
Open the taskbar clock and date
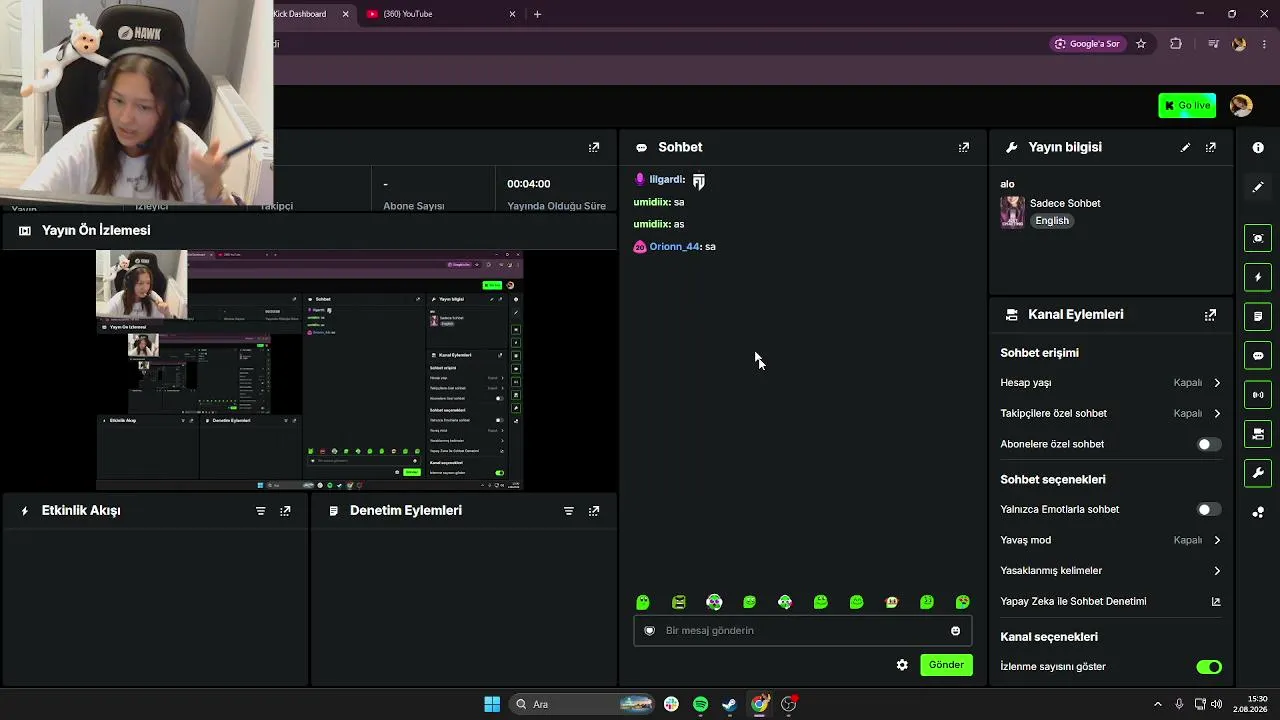click(1251, 704)
